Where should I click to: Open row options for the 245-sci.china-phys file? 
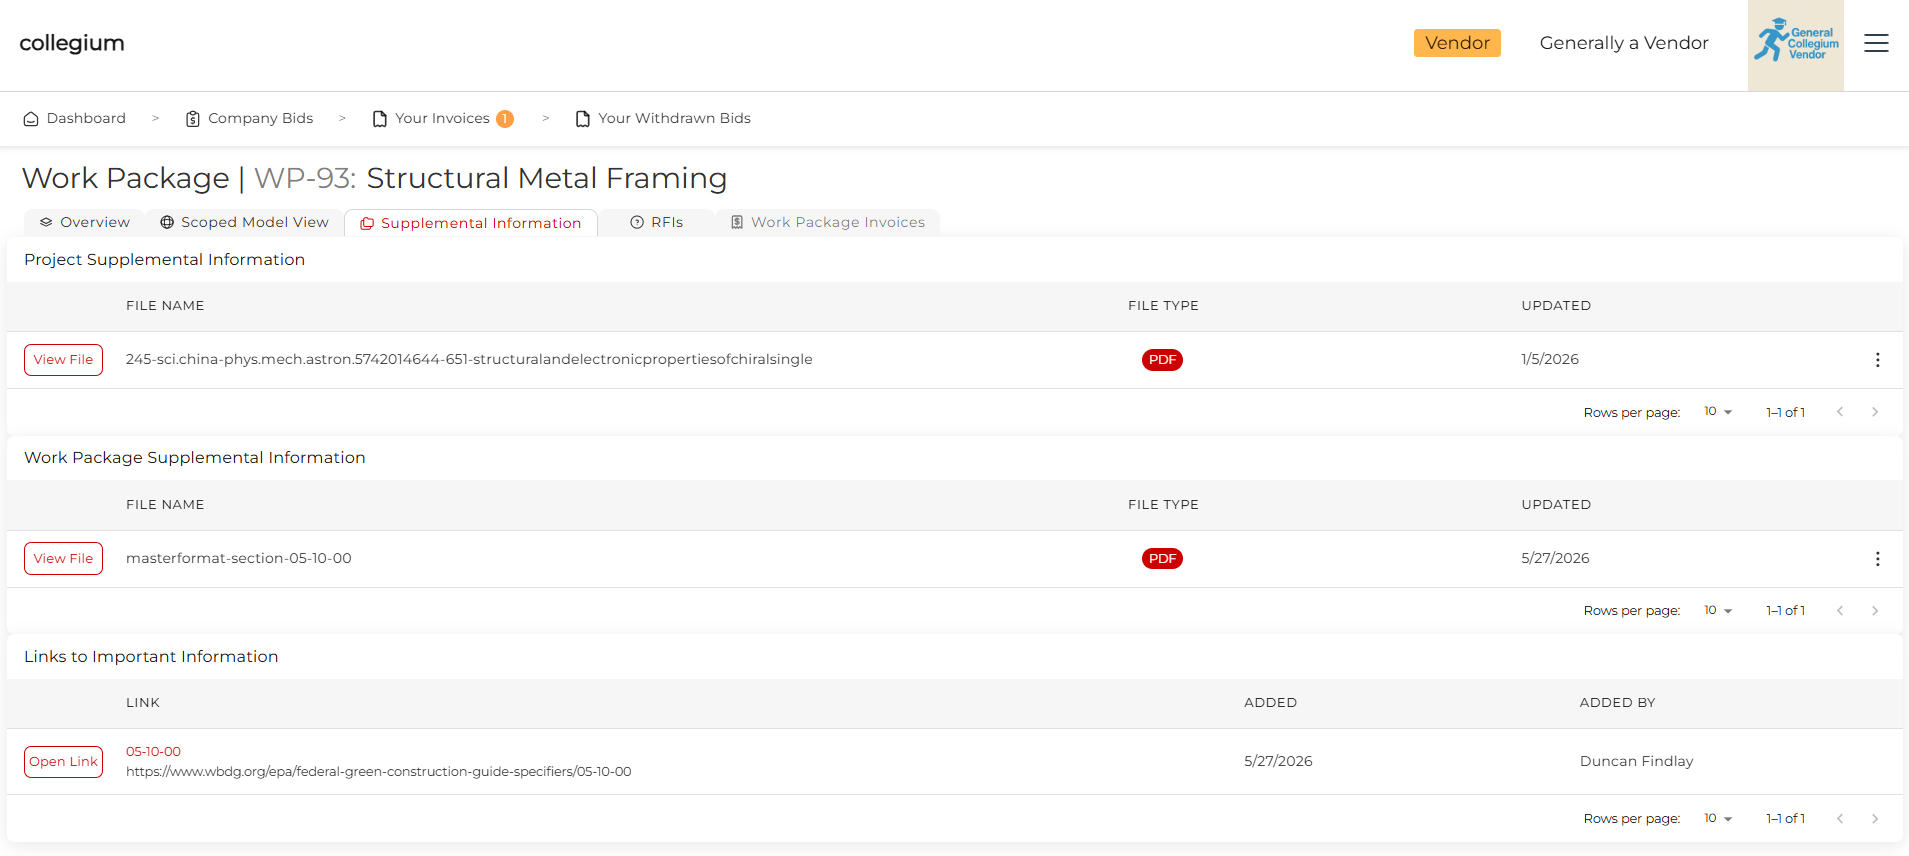coord(1877,360)
